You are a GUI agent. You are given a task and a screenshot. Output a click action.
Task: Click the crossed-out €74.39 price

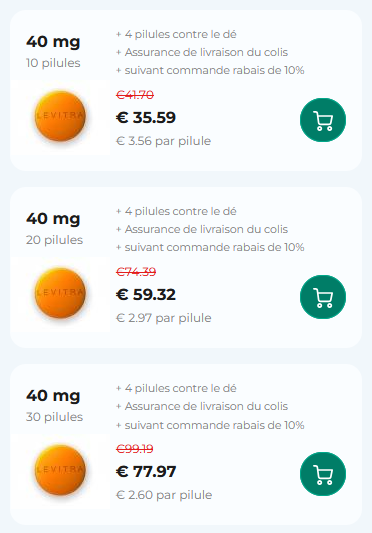[x=136, y=272]
